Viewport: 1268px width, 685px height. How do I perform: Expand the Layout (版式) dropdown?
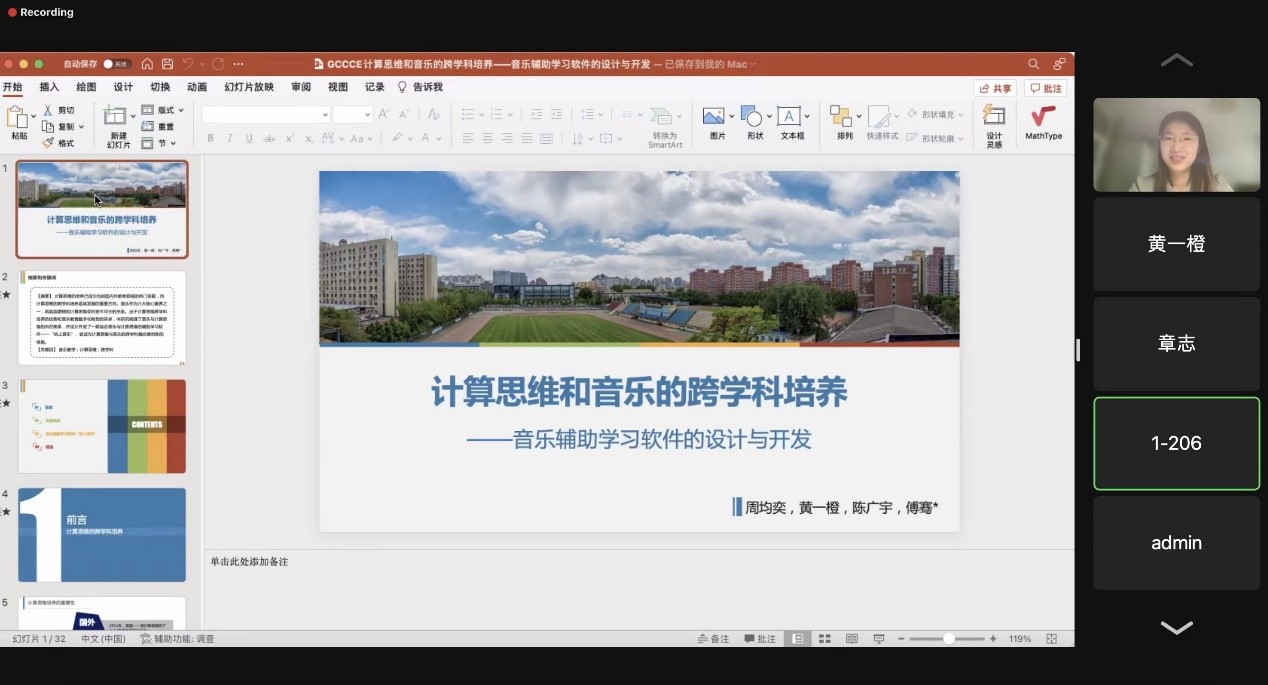[181, 110]
